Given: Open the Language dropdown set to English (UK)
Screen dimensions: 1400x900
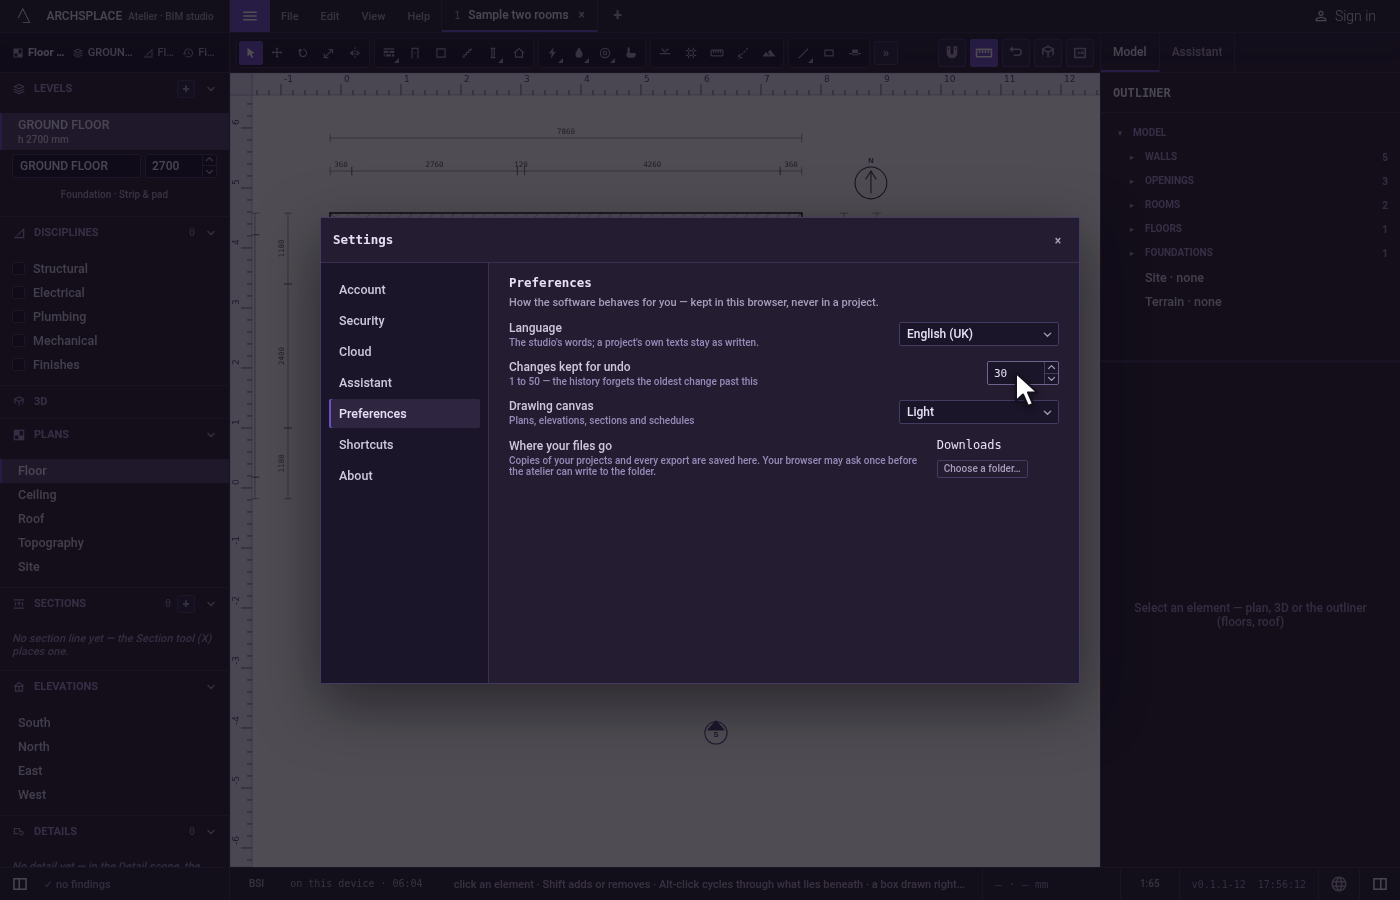Looking at the screenshot, I should [x=978, y=334].
